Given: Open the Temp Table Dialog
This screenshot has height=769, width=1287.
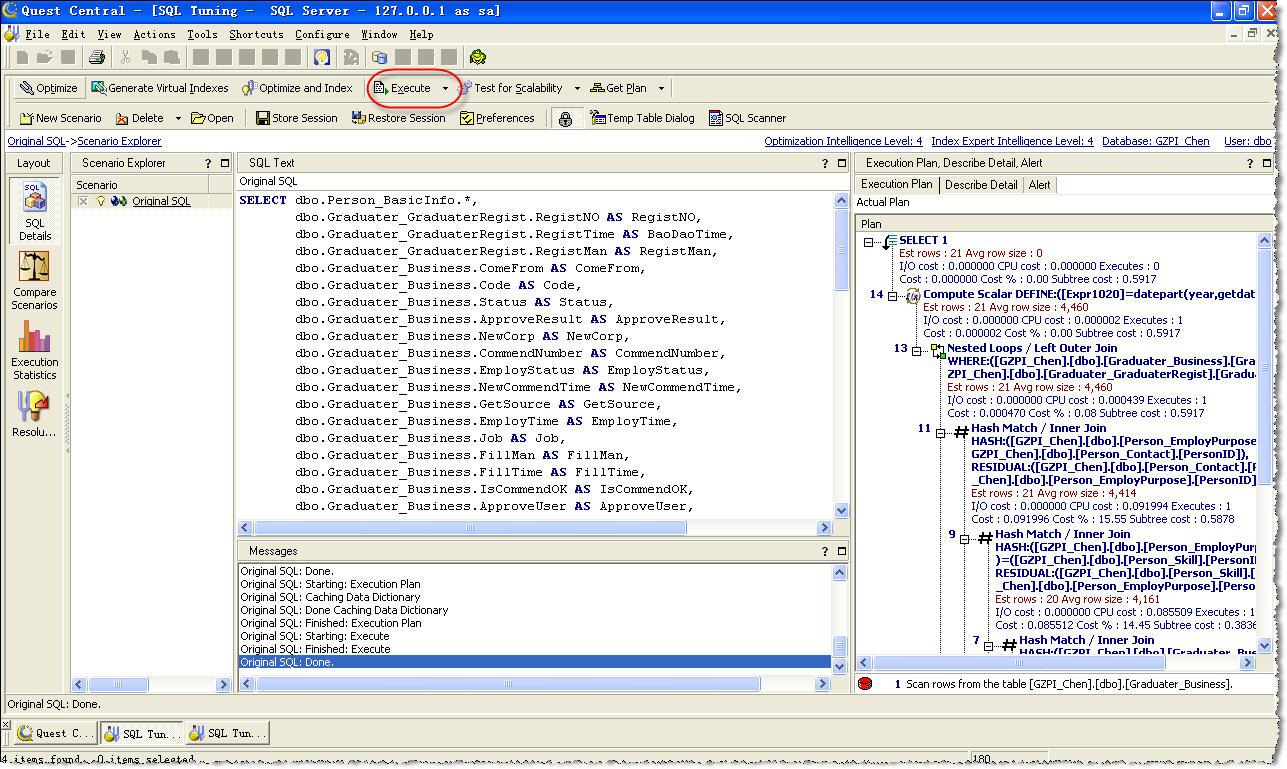Looking at the screenshot, I should click(x=642, y=118).
